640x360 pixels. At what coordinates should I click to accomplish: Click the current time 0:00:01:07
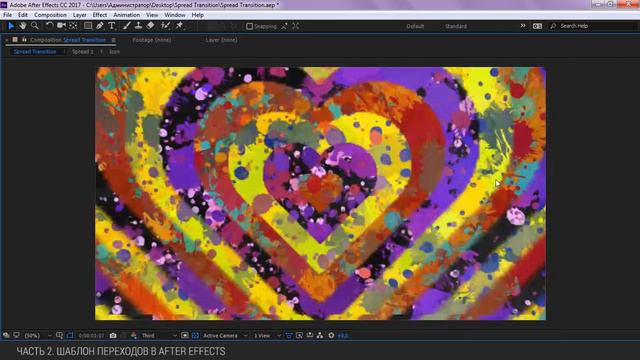pyautogui.click(x=91, y=336)
